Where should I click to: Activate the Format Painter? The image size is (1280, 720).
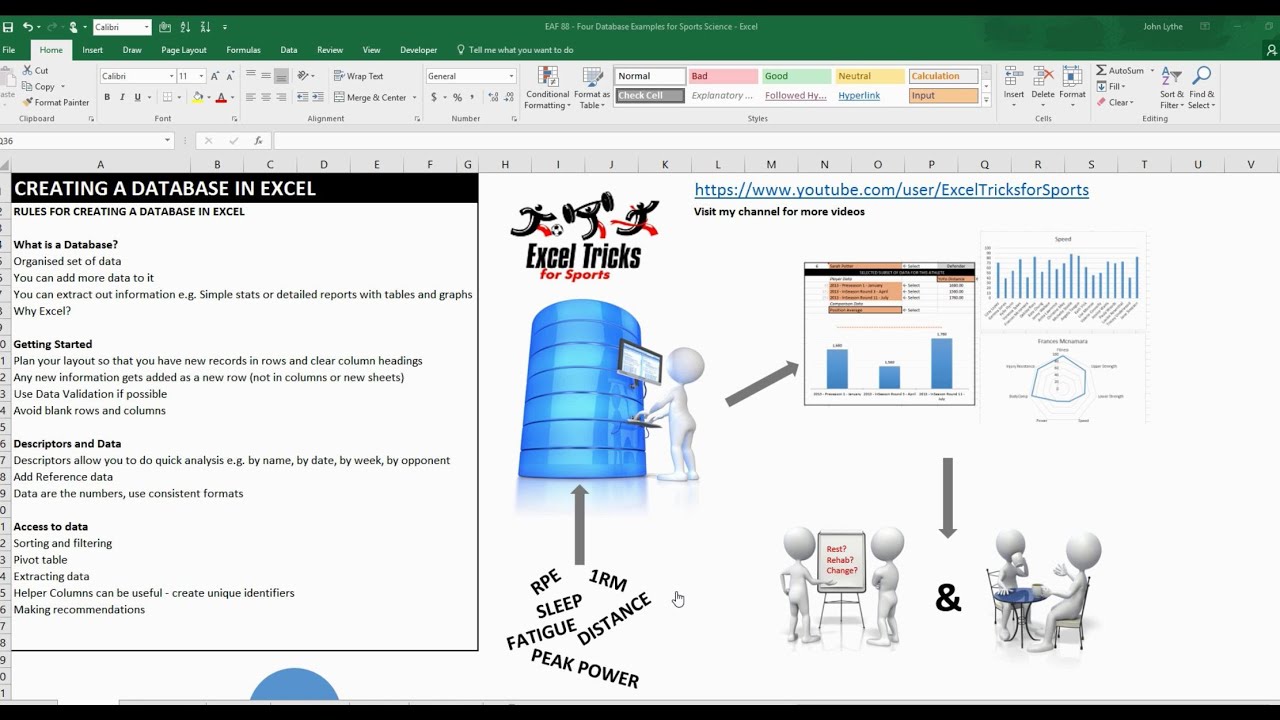tap(55, 102)
